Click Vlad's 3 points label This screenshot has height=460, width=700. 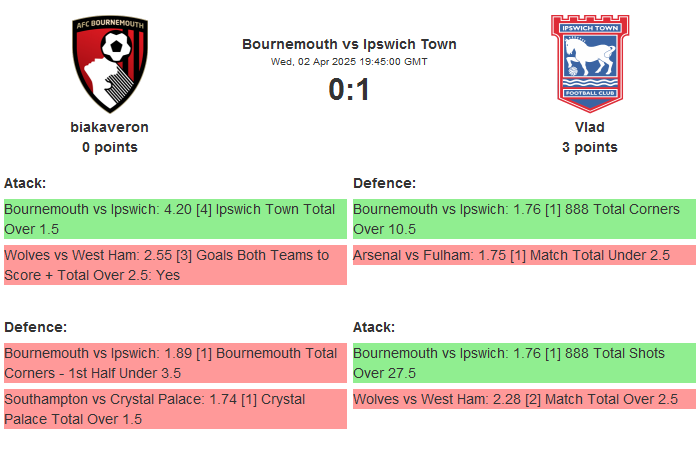coord(589,147)
